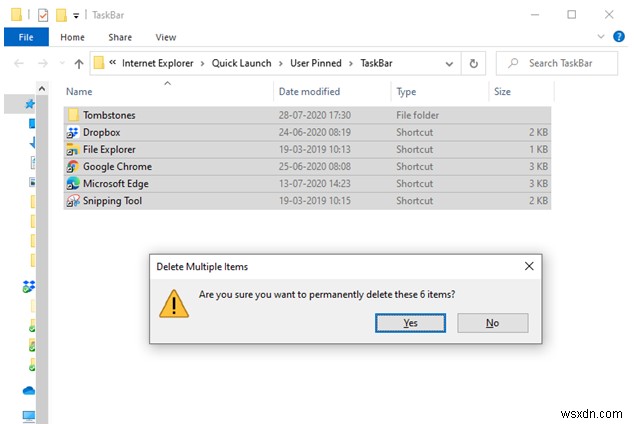Click the Properties quick access toolbar icon

43,15
